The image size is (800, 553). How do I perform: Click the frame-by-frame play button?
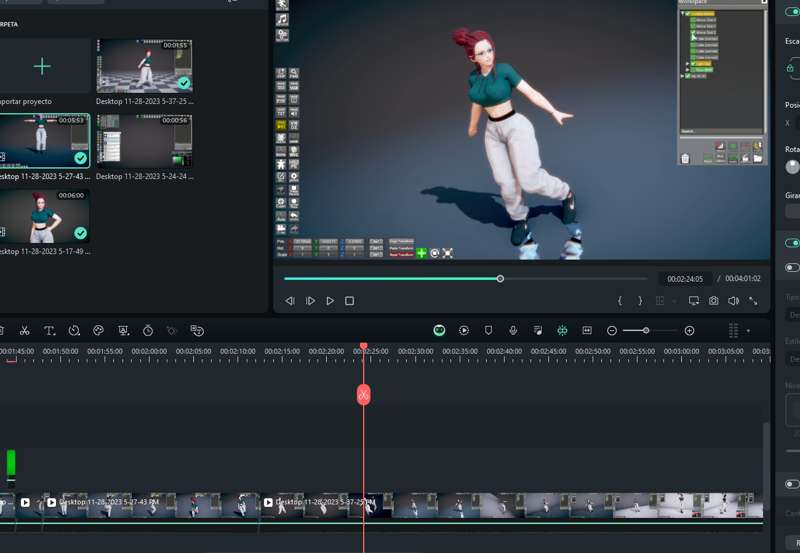tap(310, 301)
